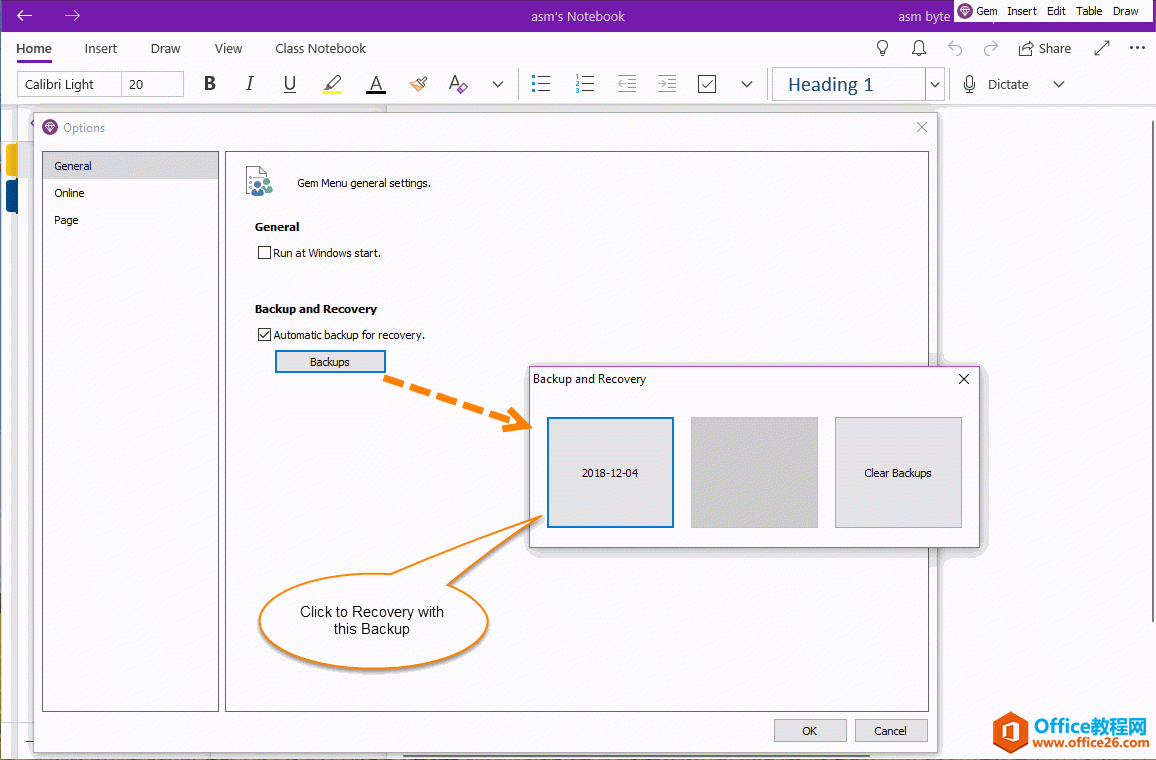Underline the selected text
The width and height of the screenshot is (1156, 760).
[x=289, y=83]
